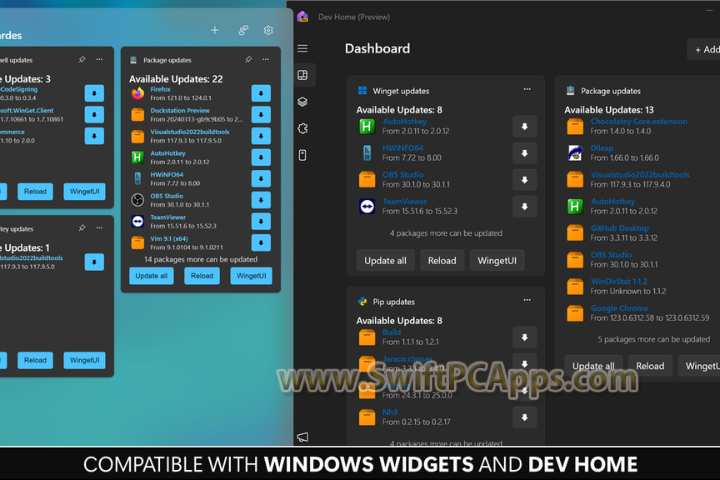
Task: Pin the Package updates widget in Widgets board
Action: pos(248,60)
